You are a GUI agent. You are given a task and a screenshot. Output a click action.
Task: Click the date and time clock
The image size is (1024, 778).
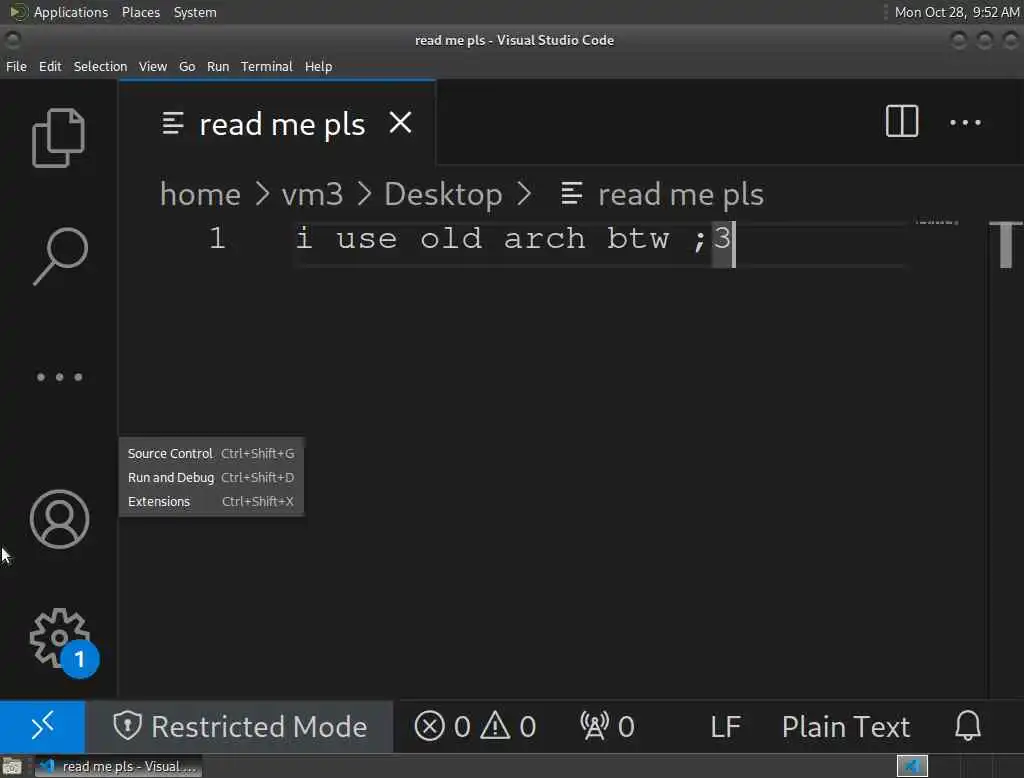tap(957, 12)
